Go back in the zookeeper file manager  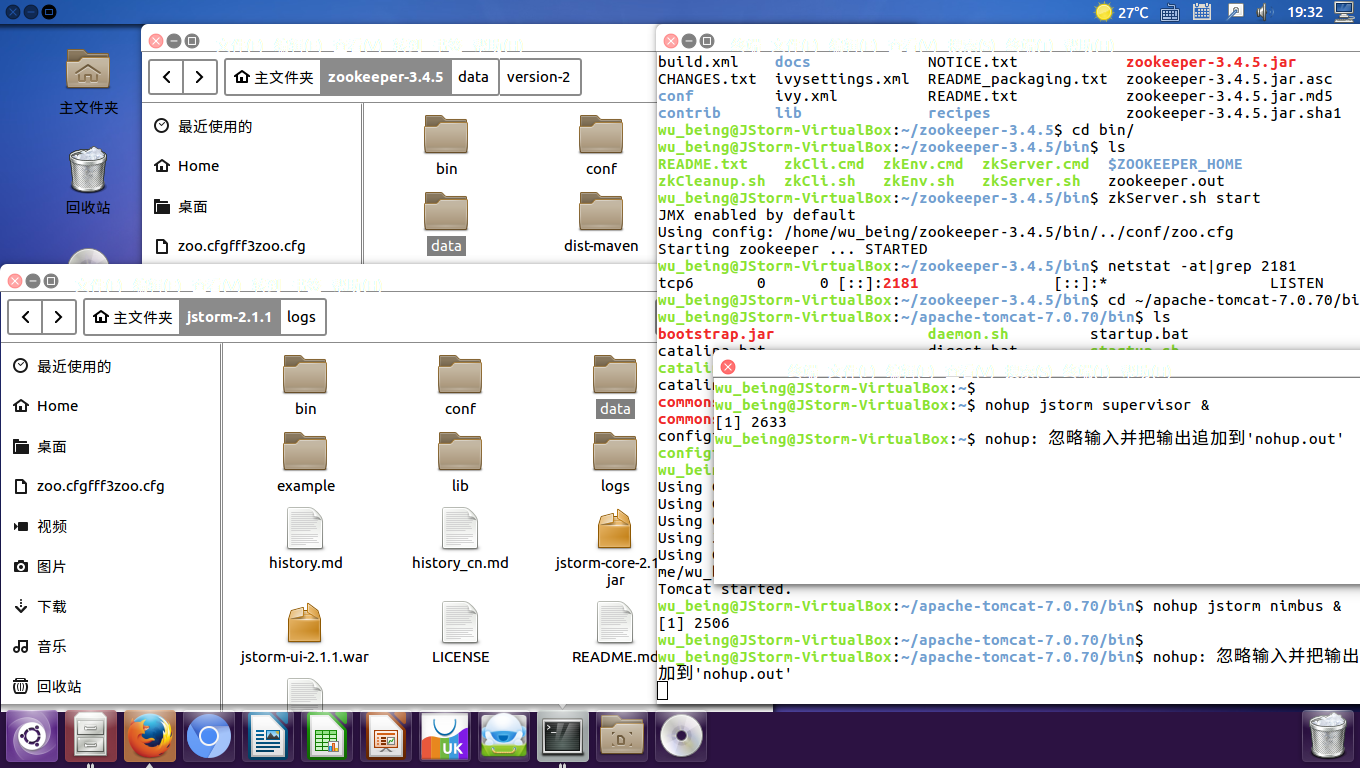[x=167, y=77]
